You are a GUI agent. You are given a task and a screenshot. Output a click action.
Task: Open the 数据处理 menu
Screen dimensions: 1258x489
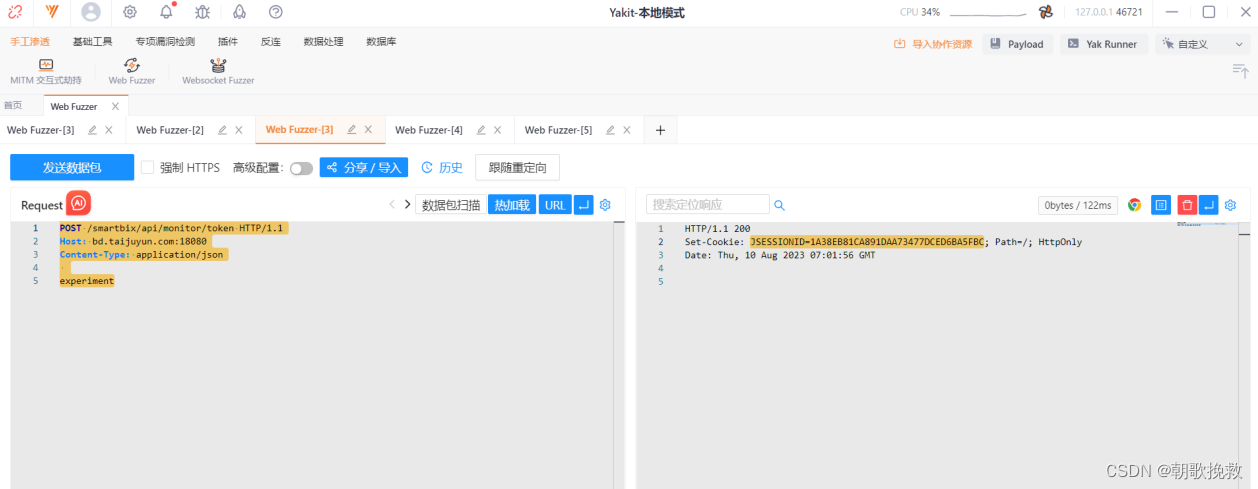323,42
